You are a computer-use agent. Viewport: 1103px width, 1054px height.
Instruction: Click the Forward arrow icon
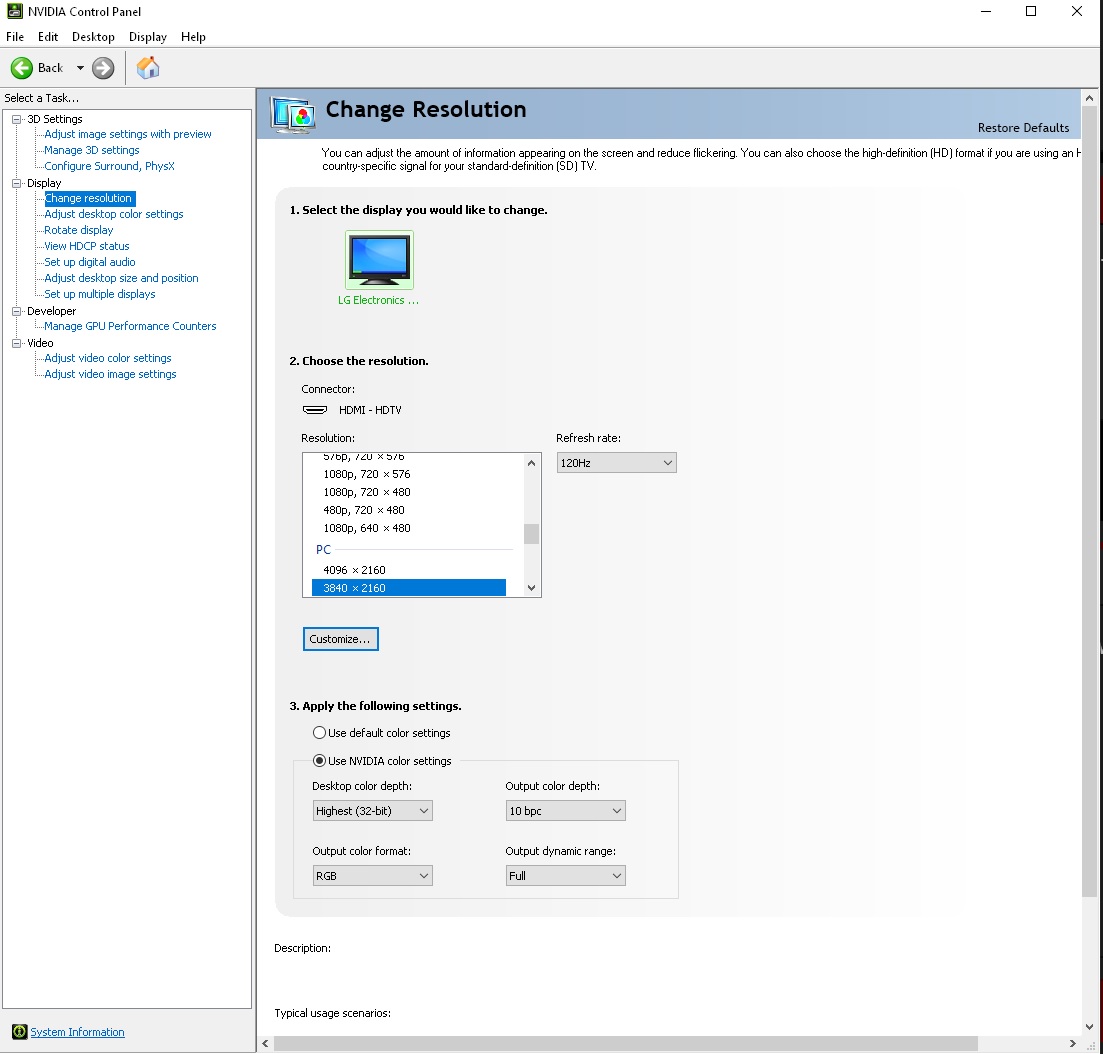pos(103,68)
